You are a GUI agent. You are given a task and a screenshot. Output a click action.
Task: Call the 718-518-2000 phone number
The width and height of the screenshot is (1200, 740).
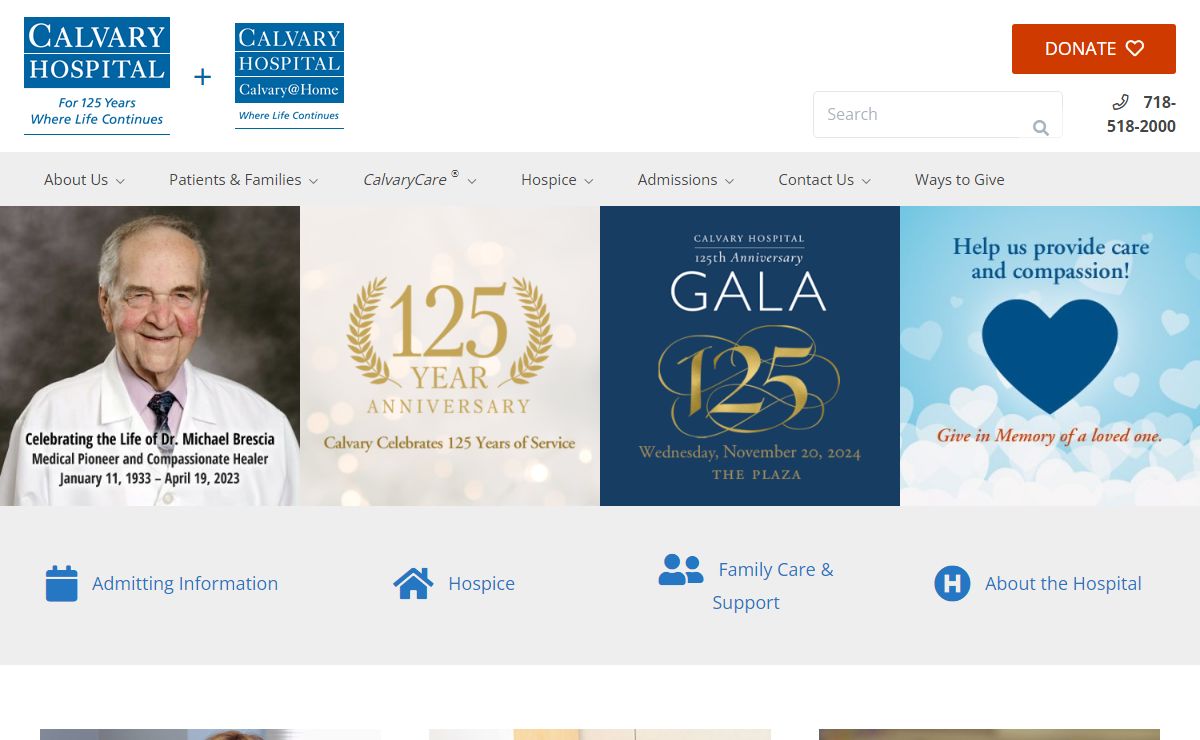[x=1141, y=114]
